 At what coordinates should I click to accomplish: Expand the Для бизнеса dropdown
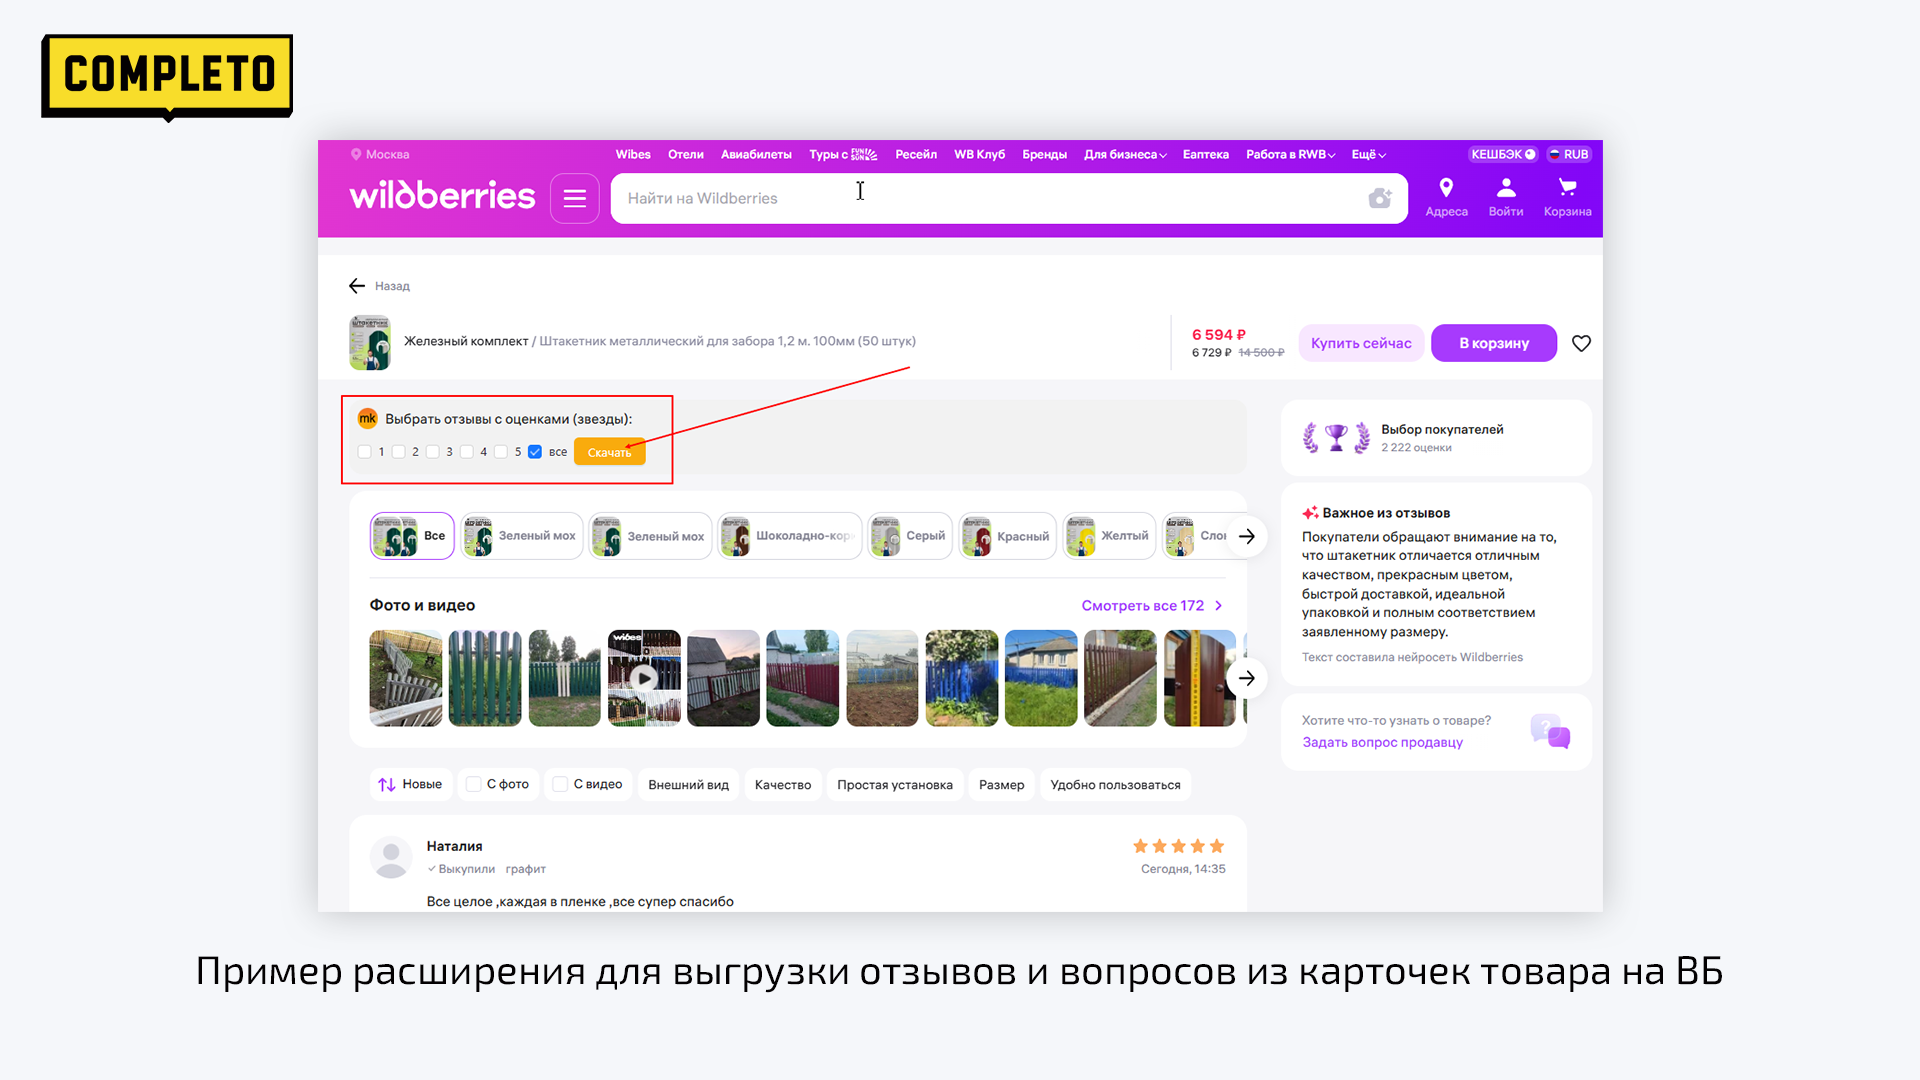pyautogui.click(x=1125, y=154)
